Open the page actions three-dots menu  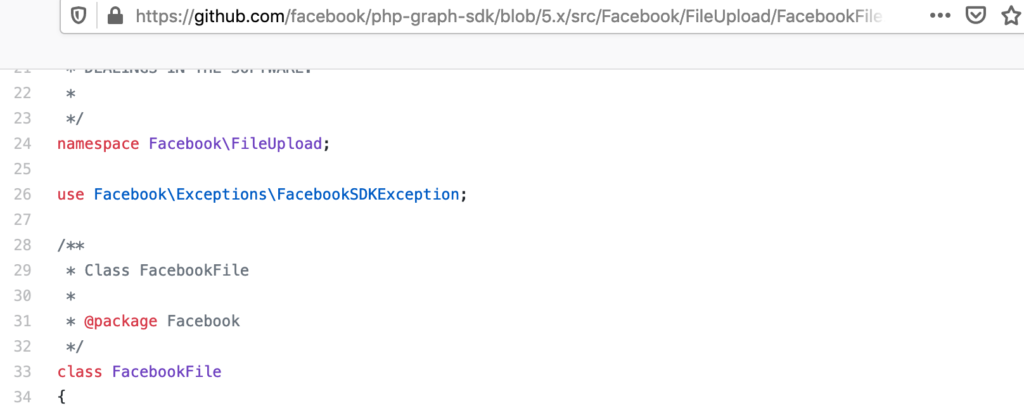click(940, 16)
